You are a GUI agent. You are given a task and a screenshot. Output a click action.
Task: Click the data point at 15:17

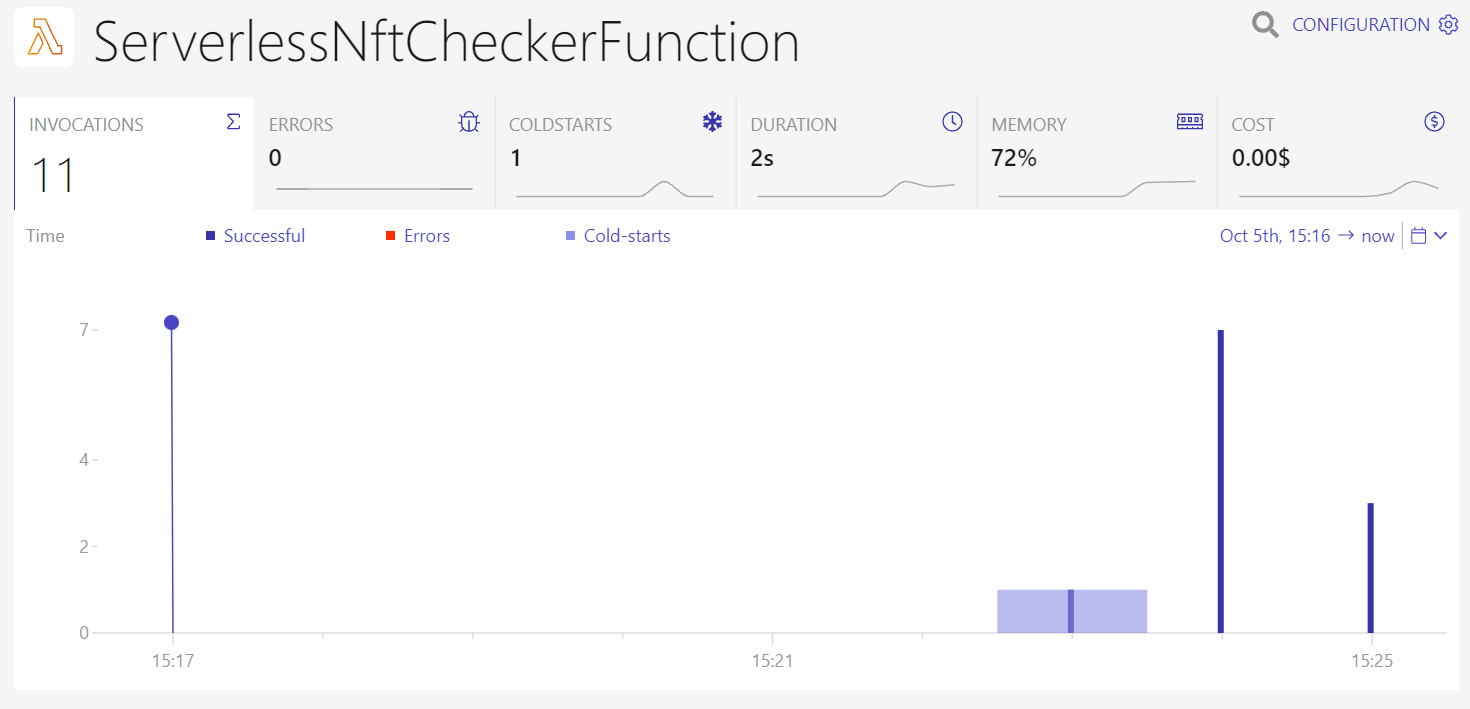(171, 322)
